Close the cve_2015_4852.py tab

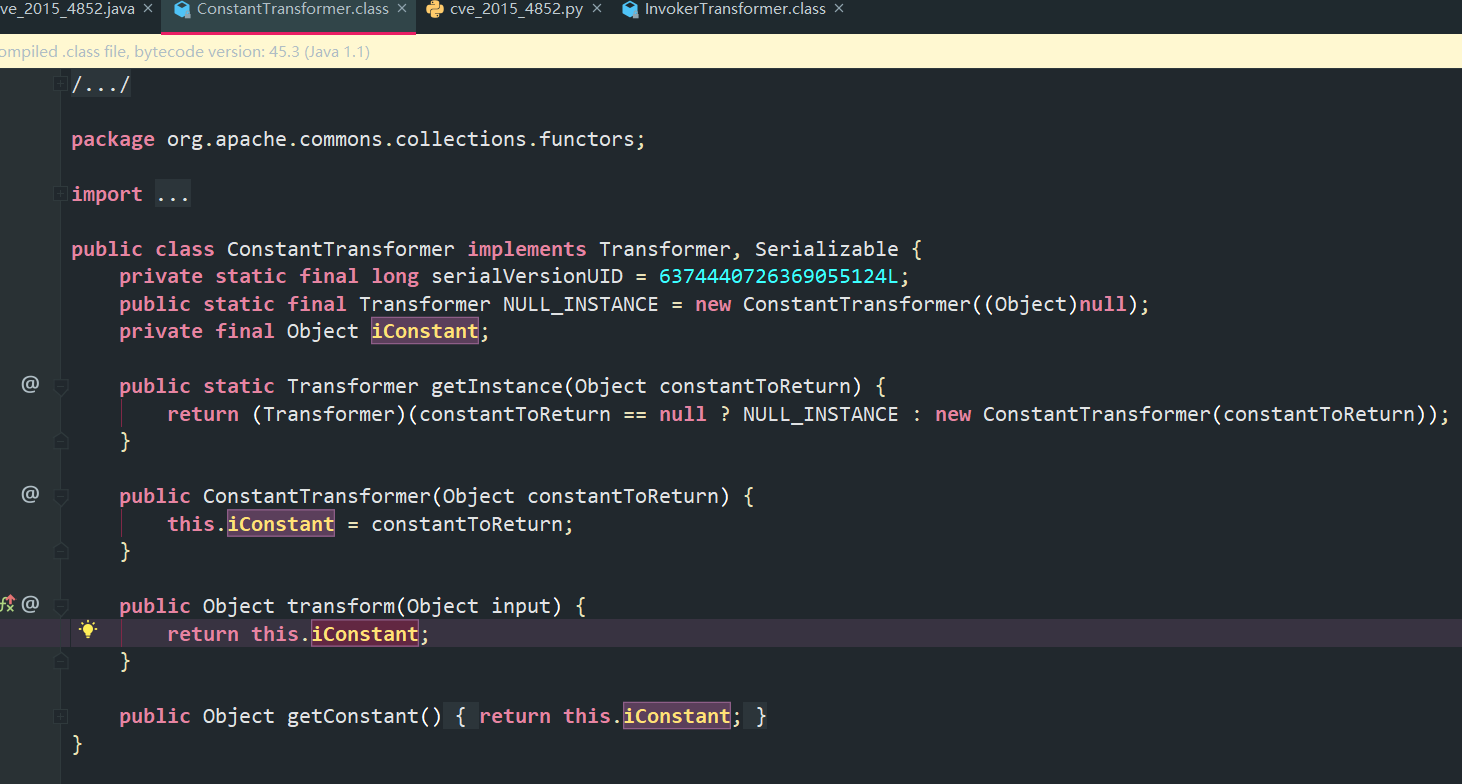click(597, 8)
